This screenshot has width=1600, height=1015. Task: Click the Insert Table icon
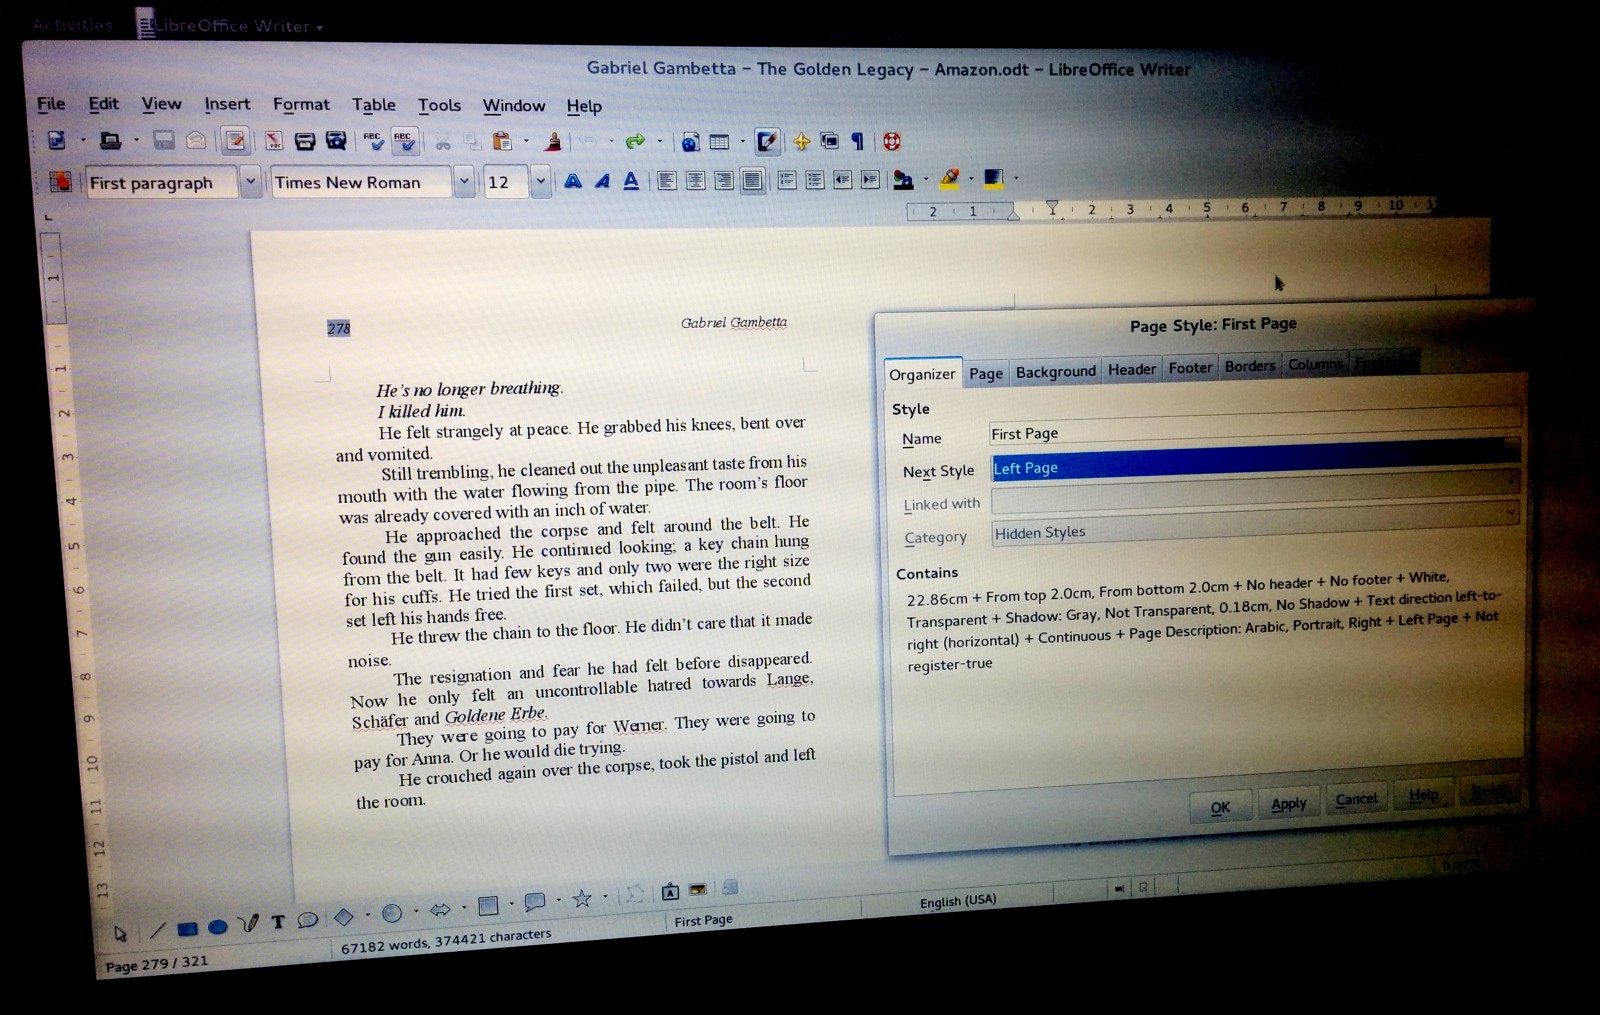[x=719, y=141]
